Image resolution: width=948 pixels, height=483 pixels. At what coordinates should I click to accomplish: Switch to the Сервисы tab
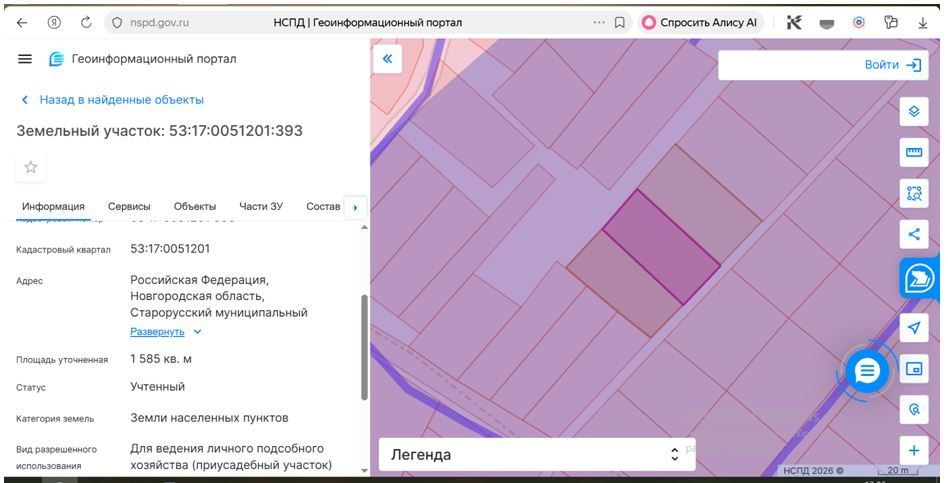[129, 206]
